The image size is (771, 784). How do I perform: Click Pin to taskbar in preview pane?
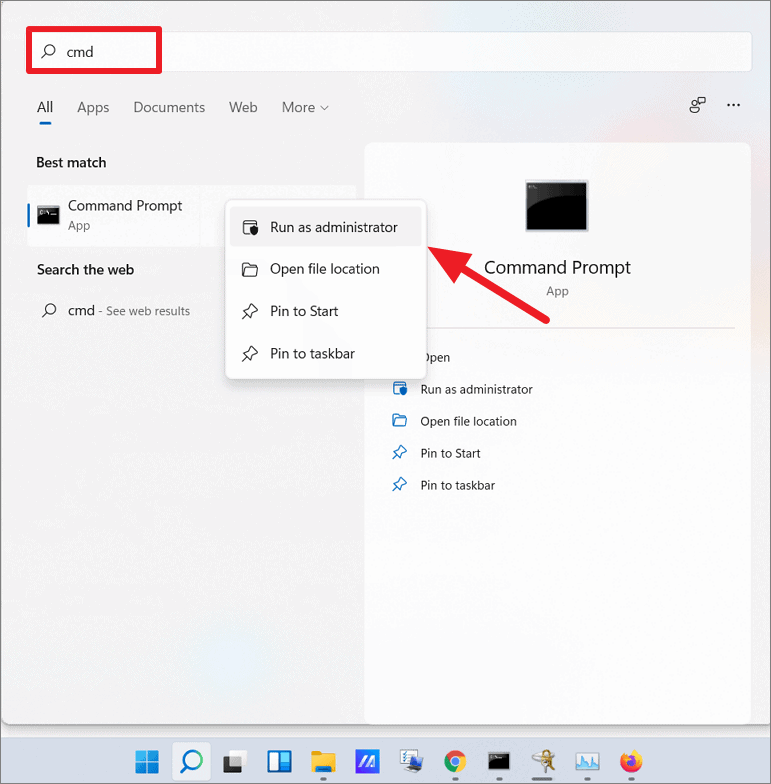(458, 485)
